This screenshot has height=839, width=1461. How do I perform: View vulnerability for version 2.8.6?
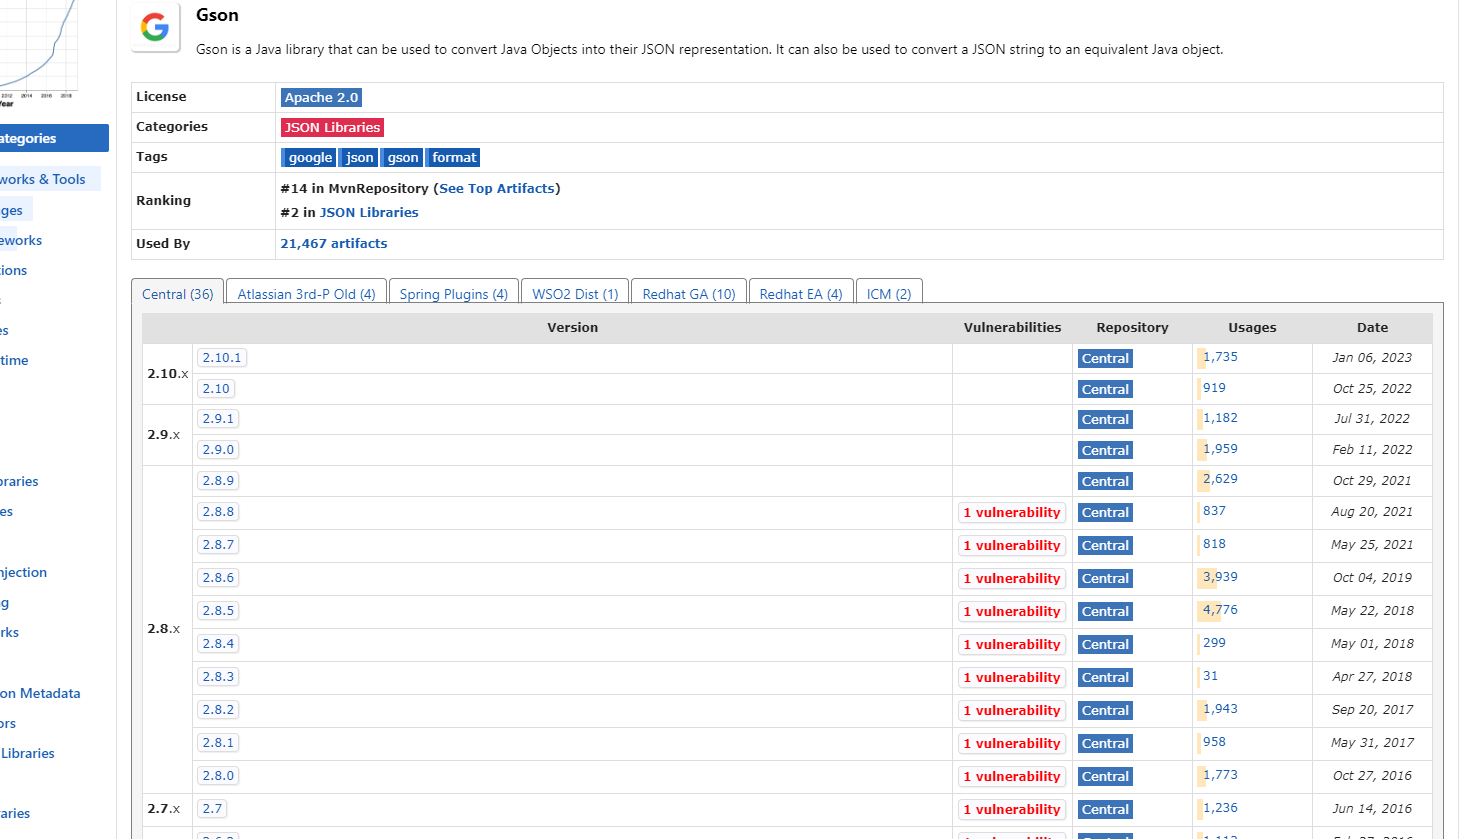[1012, 579]
